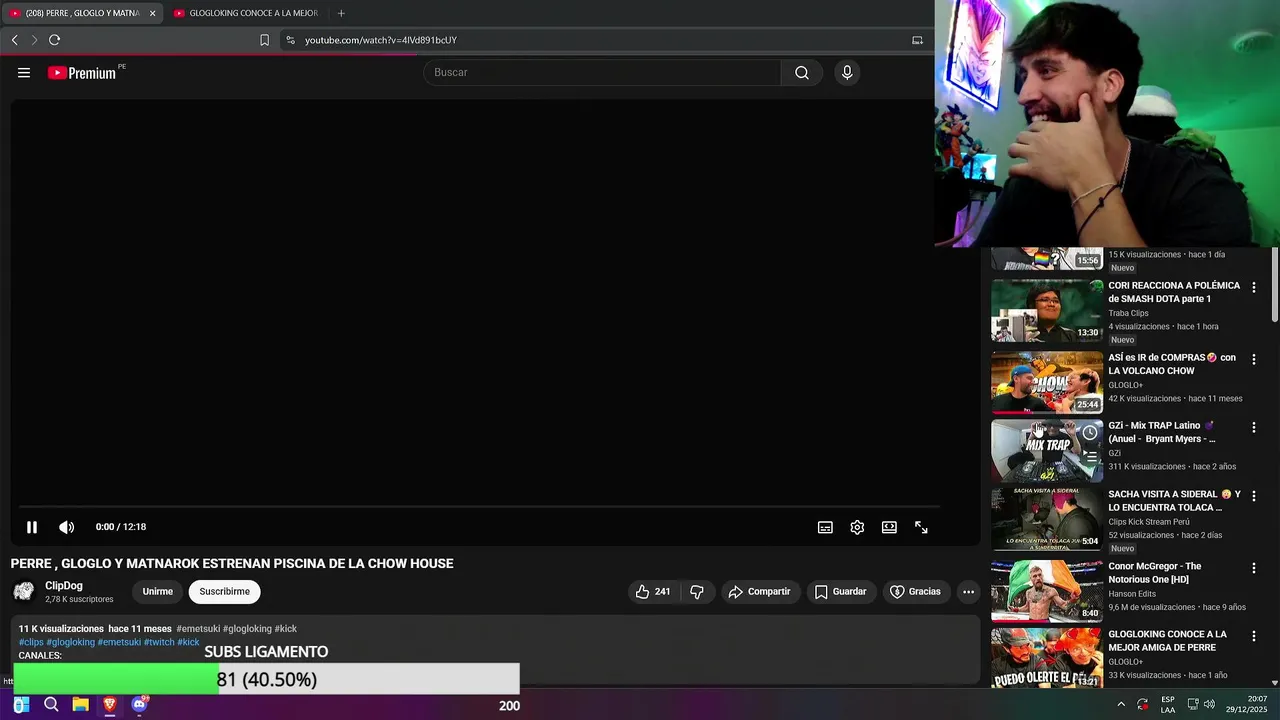The image size is (1280, 720).
Task: Save video with Guardar button
Action: (x=840, y=592)
